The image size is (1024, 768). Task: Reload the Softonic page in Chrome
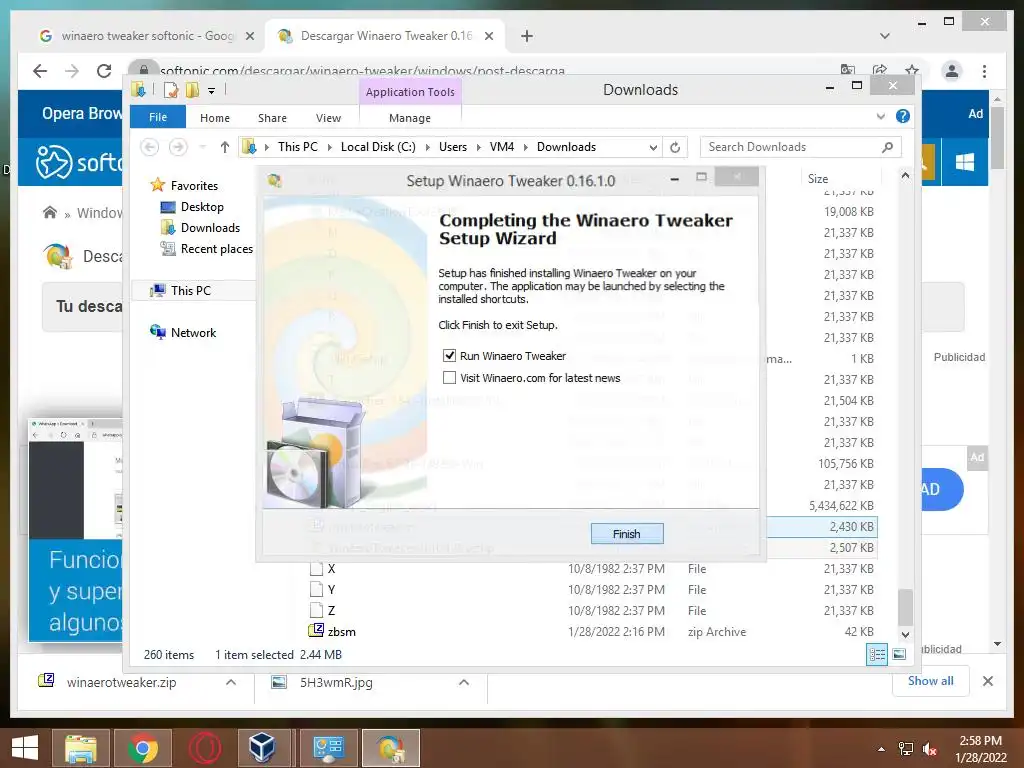pyautogui.click(x=104, y=71)
